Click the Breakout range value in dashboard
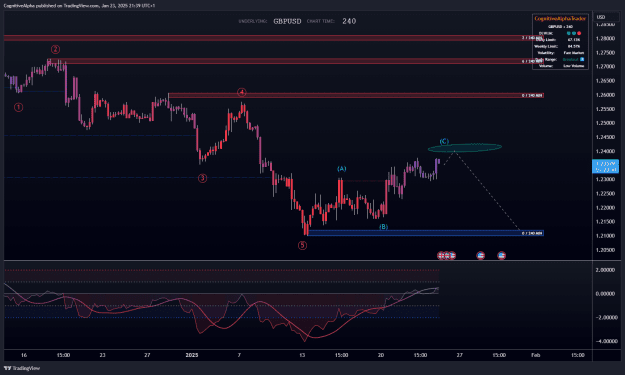The image size is (625, 375). tap(570, 59)
